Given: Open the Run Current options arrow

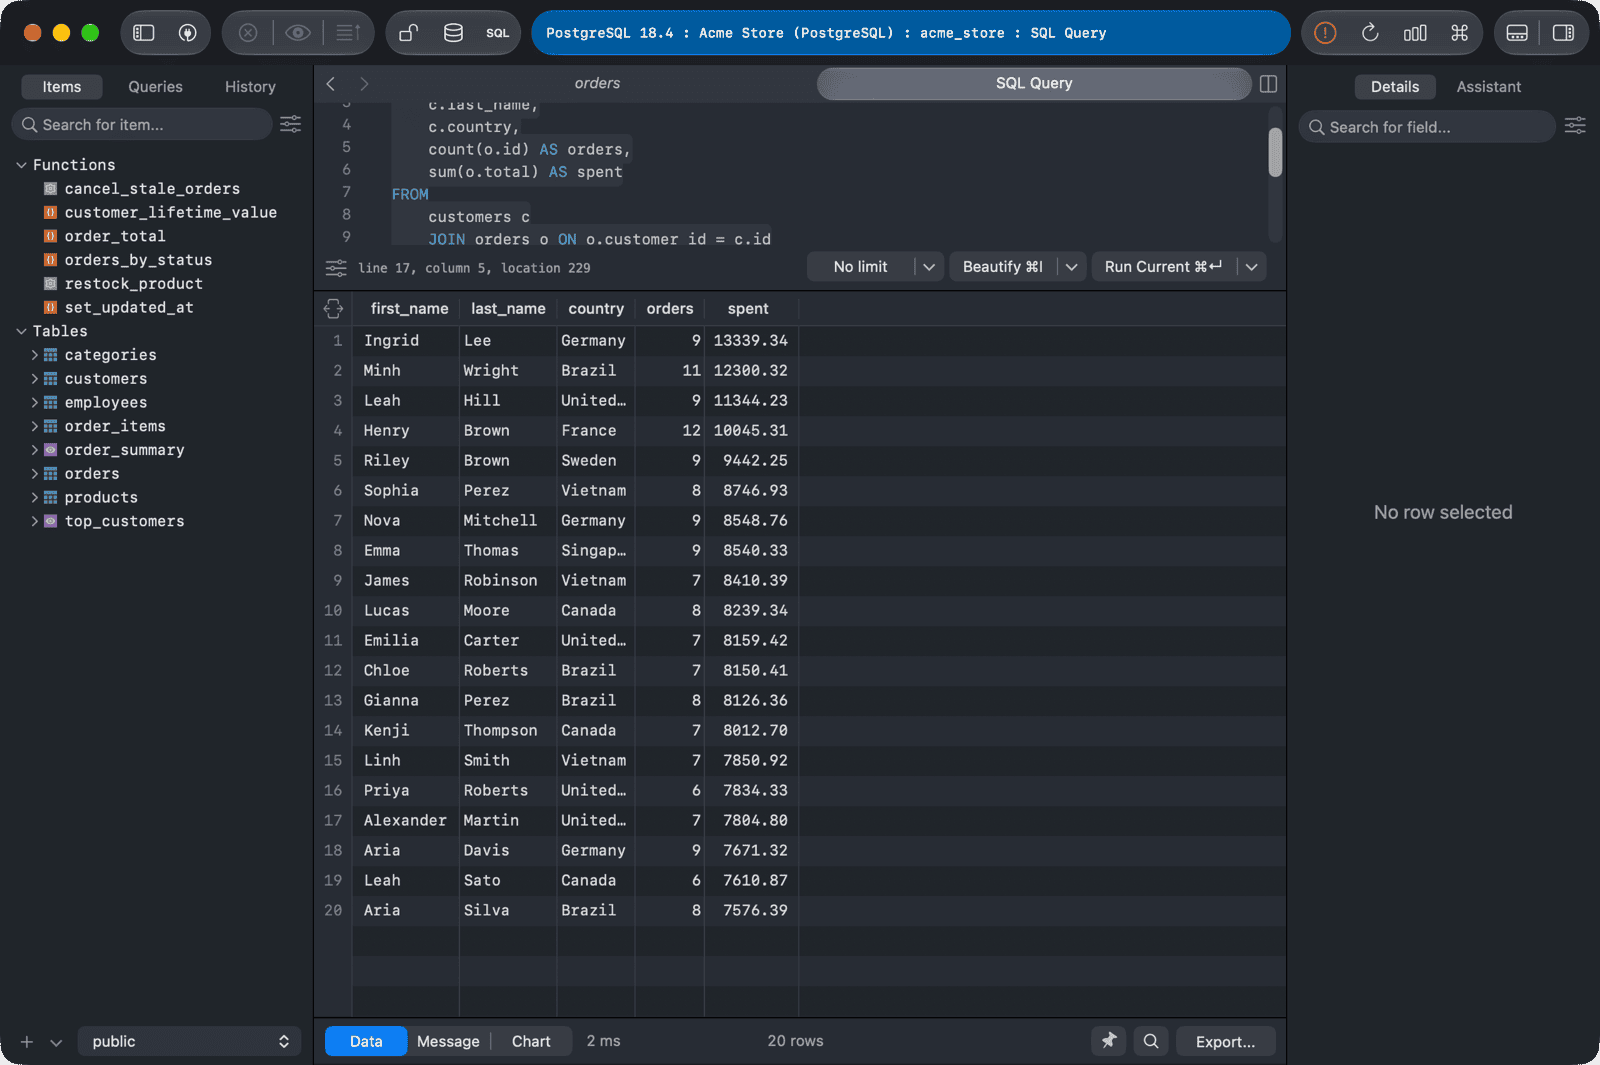Looking at the screenshot, I should (1252, 267).
